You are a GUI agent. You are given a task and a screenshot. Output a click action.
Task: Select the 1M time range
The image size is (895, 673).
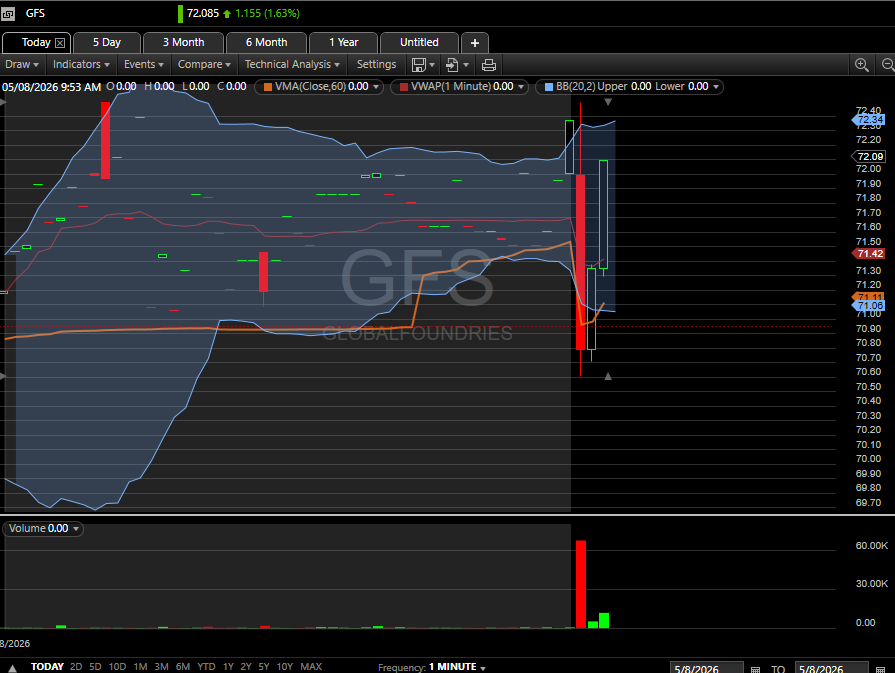tap(140, 666)
